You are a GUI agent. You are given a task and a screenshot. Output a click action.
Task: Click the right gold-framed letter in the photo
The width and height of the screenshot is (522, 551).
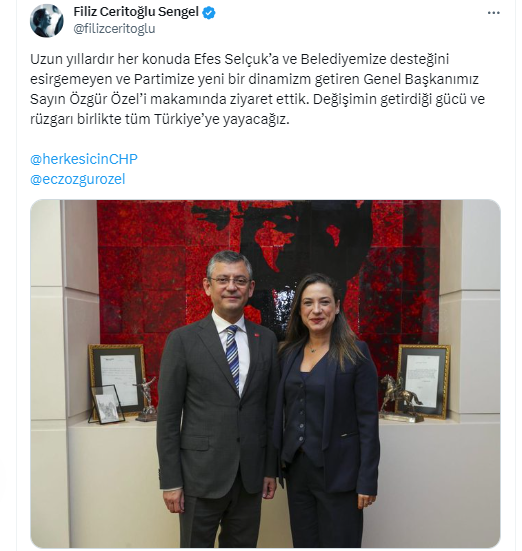[x=424, y=381]
